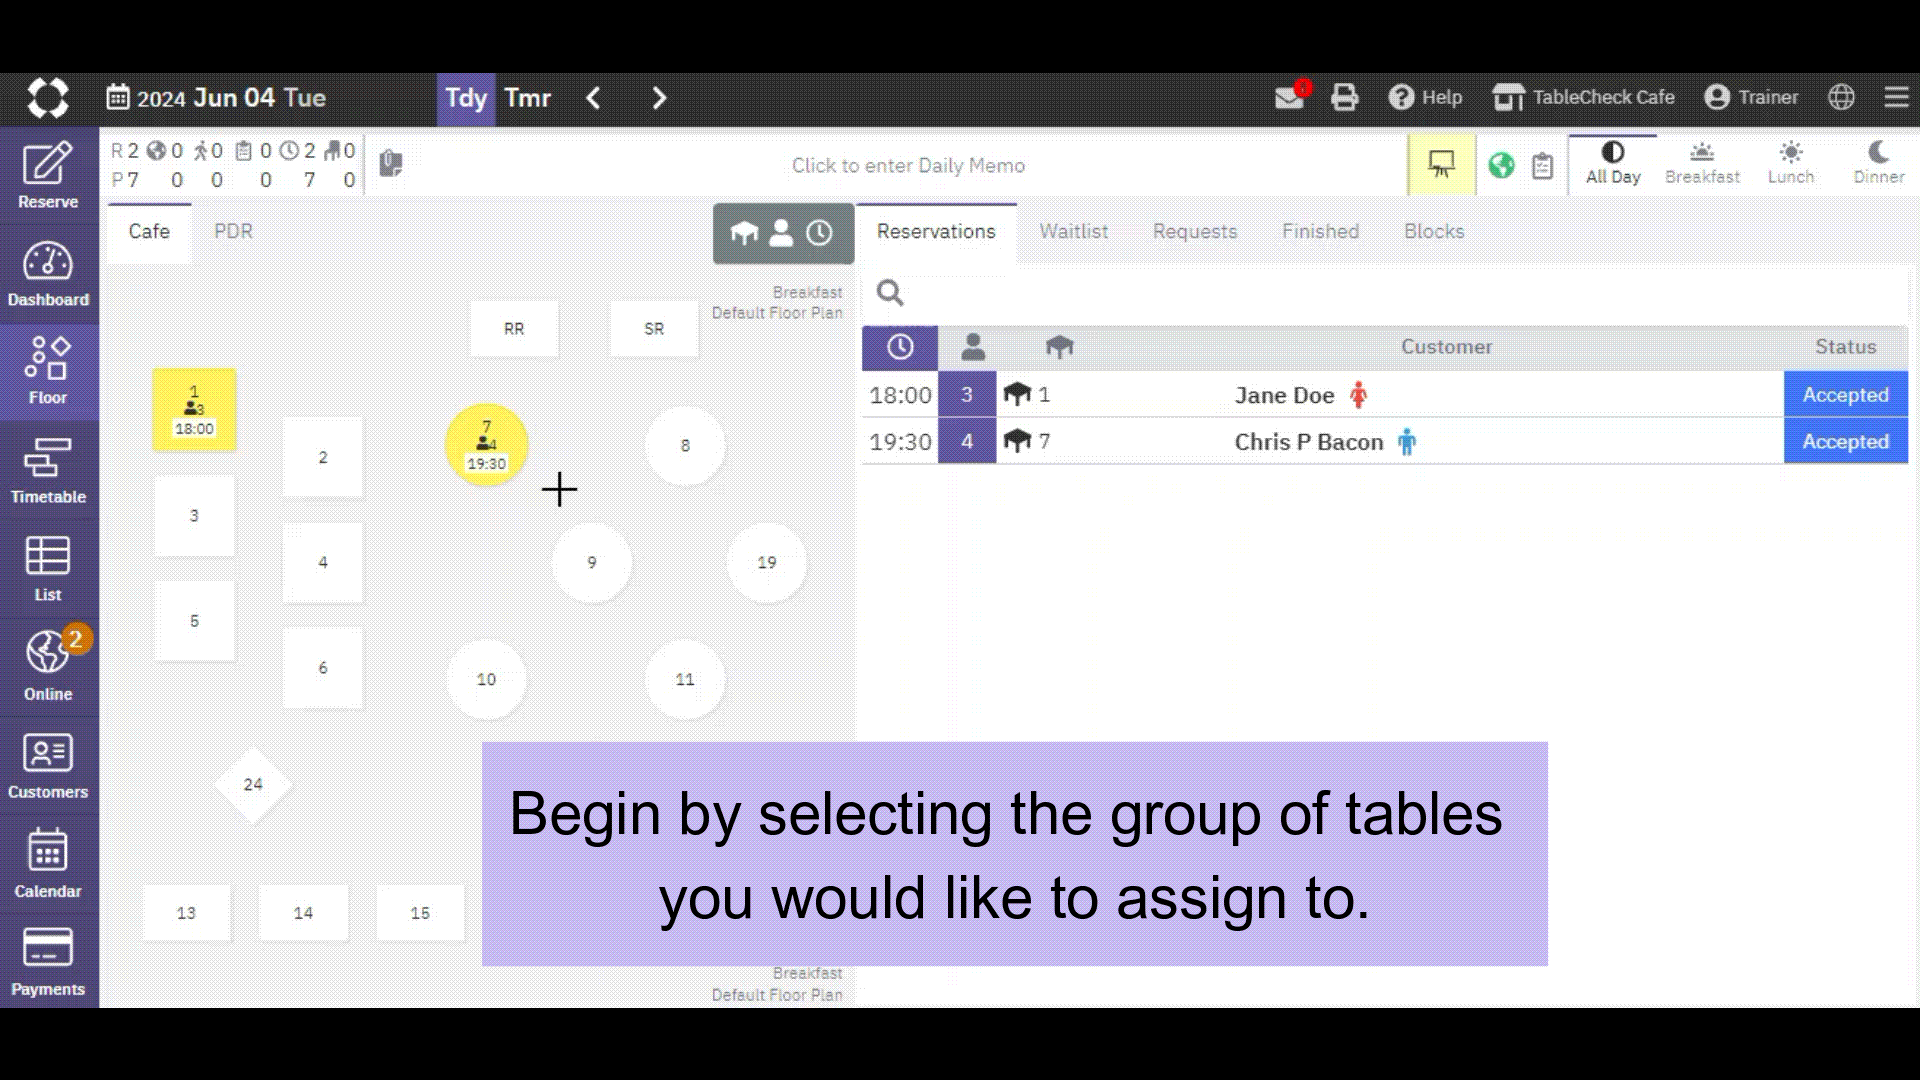
Task: Open the hamburger menu icon
Action: coord(1896,97)
